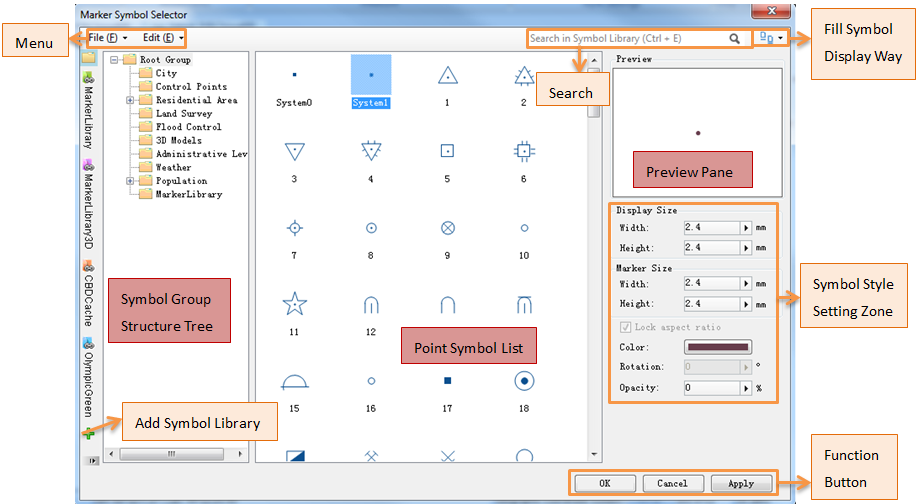
Task: Select the filled square symbol numbered 17
Action: click(x=447, y=381)
